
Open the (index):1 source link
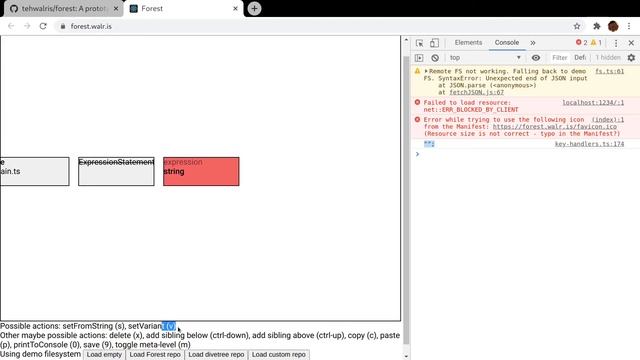[x=608, y=120]
